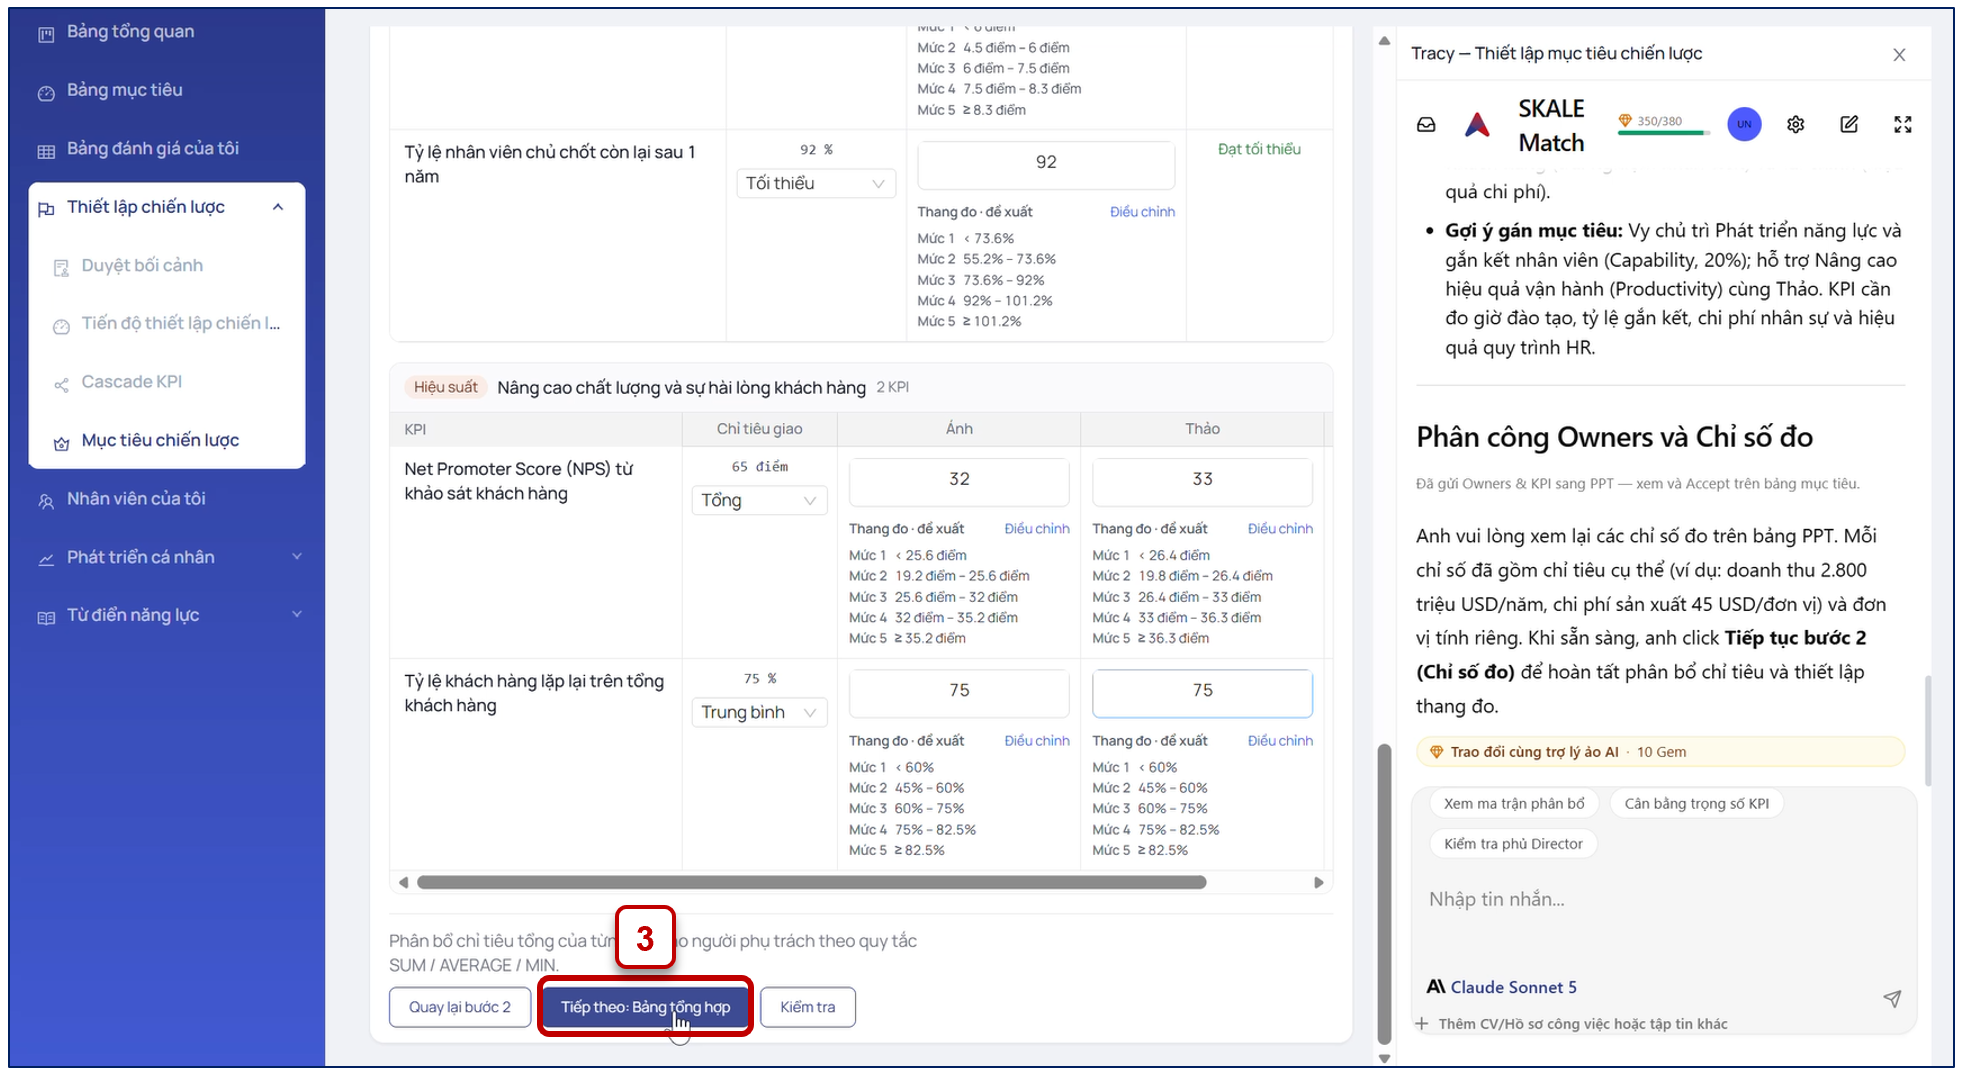Select Mục tiêu chiến lược submenu item
This screenshot has height=1069, width=1963.
(160, 441)
